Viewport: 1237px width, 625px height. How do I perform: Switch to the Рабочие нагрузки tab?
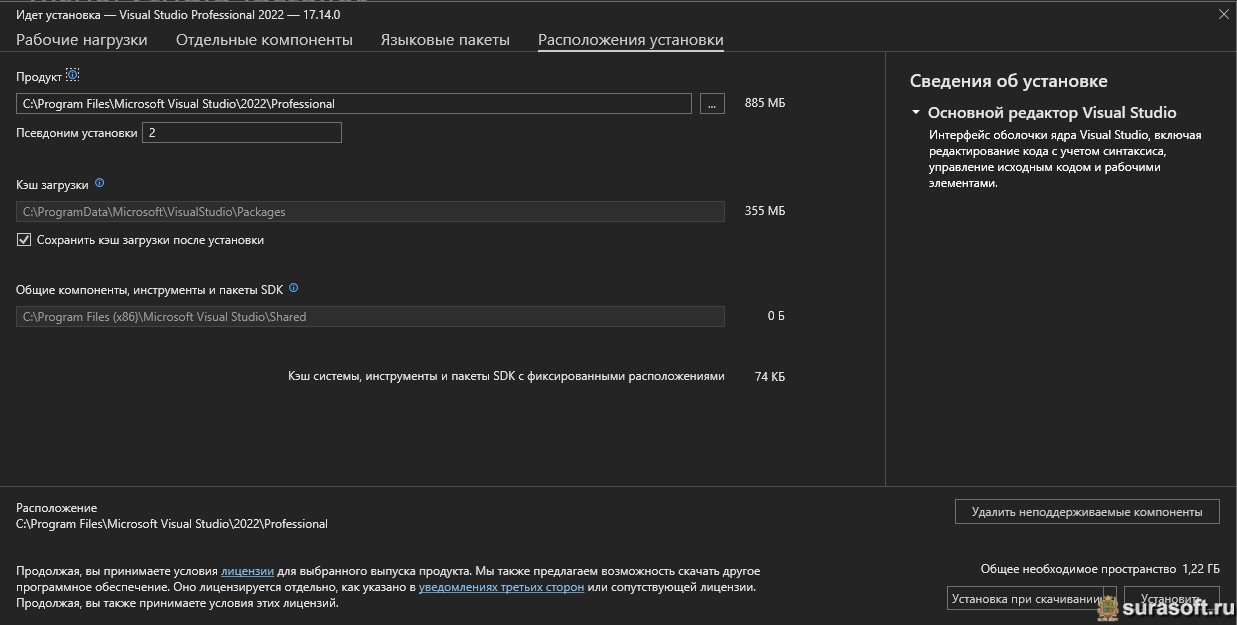(x=82, y=40)
